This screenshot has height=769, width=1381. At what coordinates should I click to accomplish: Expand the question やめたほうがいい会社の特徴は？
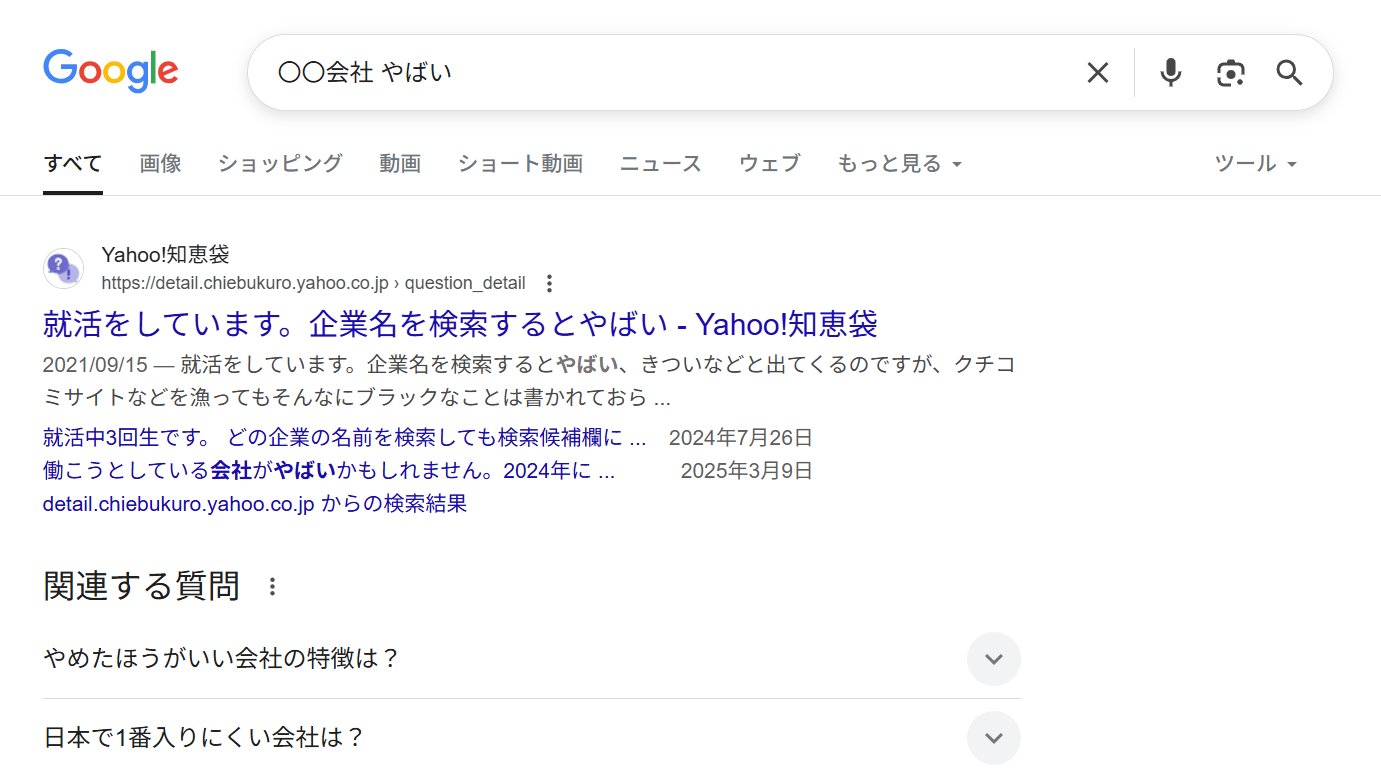click(993, 659)
